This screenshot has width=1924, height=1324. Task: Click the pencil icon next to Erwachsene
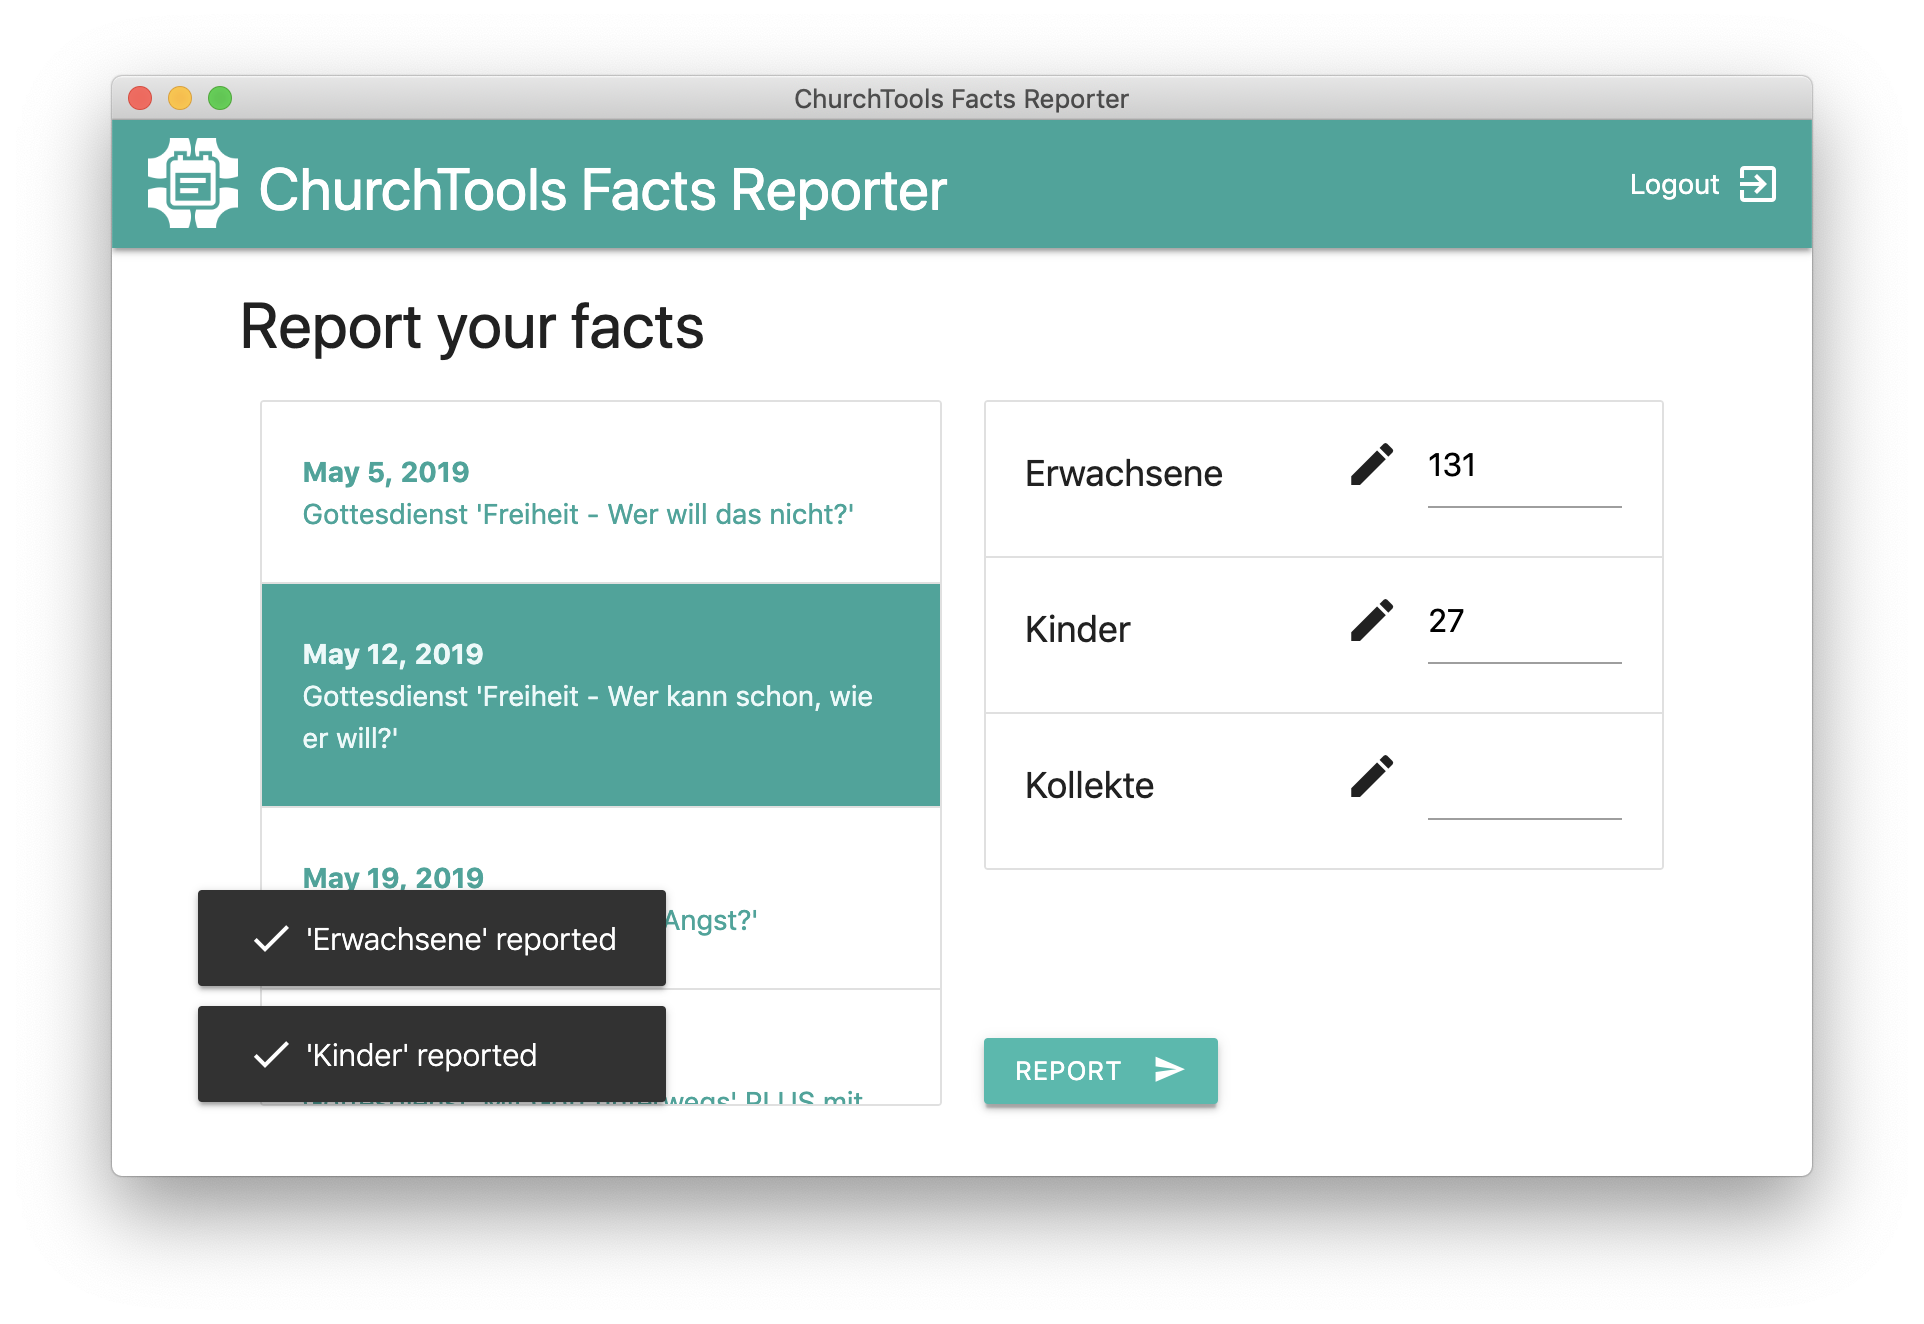pyautogui.click(x=1371, y=465)
